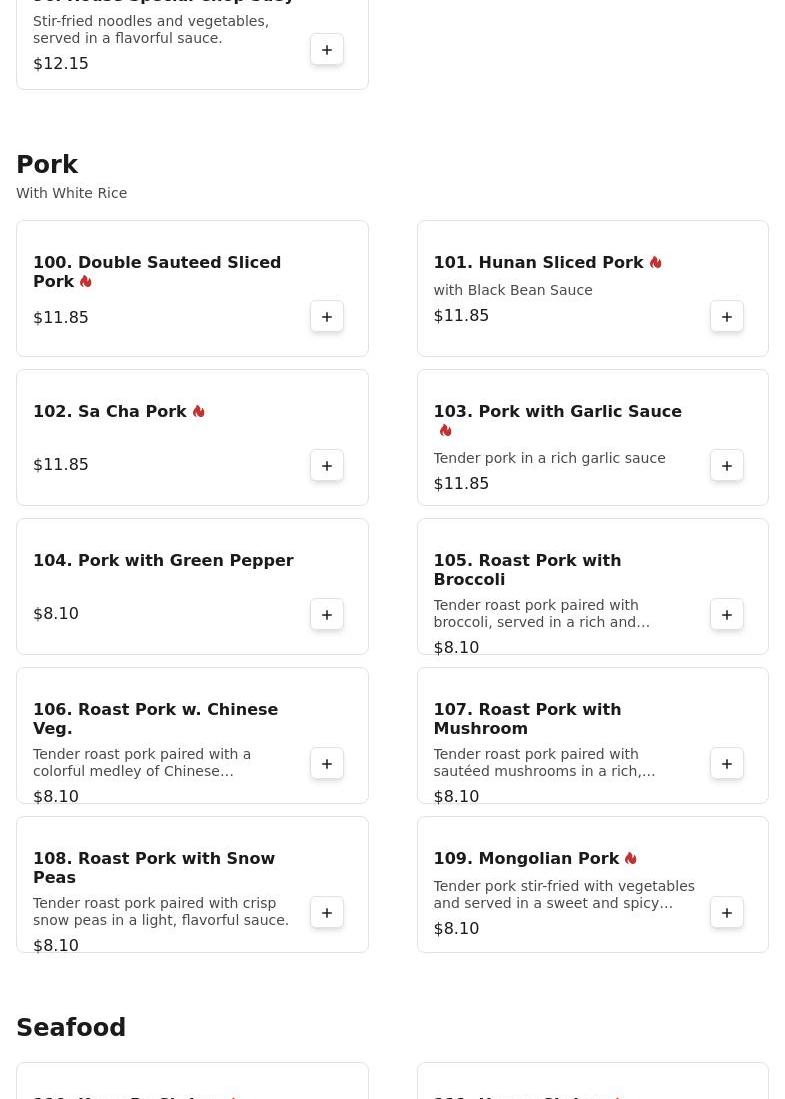Click plus button for Hunan Sliced Pork

click(727, 317)
